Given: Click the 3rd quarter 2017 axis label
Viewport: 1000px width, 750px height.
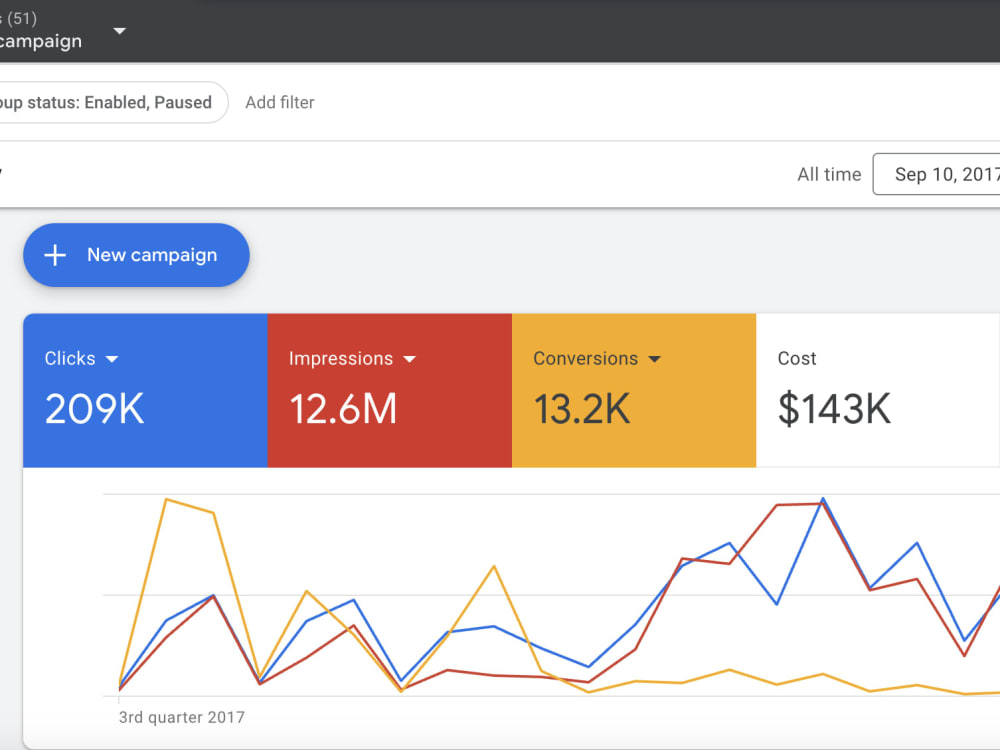Looking at the screenshot, I should (x=182, y=717).
